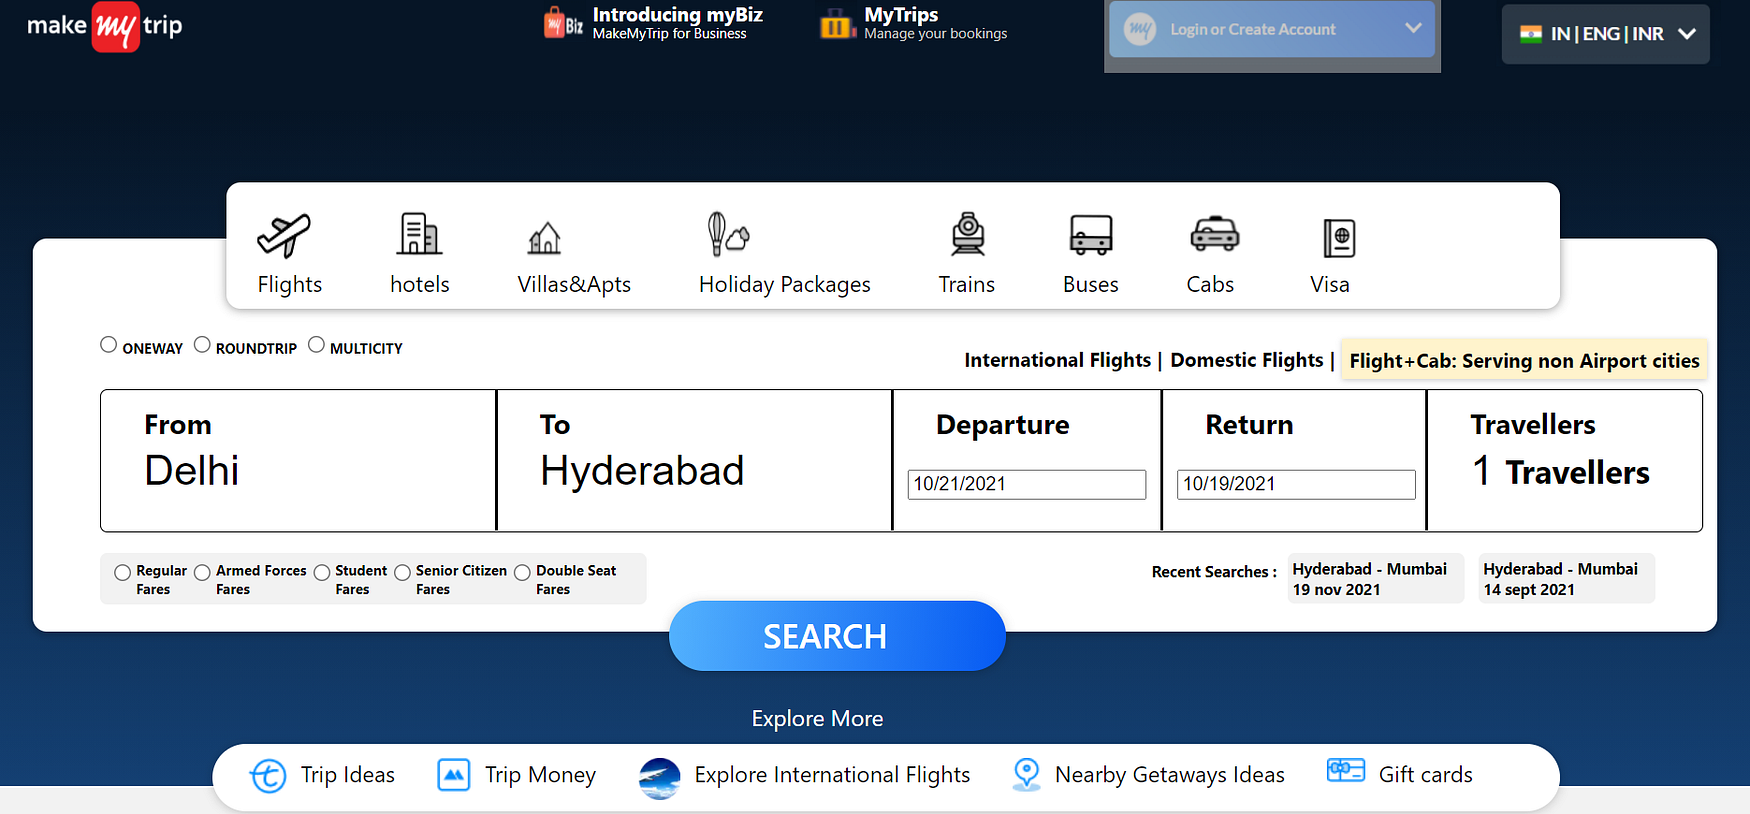This screenshot has height=814, width=1750.
Task: Open the Travellers selector
Action: point(1564,460)
